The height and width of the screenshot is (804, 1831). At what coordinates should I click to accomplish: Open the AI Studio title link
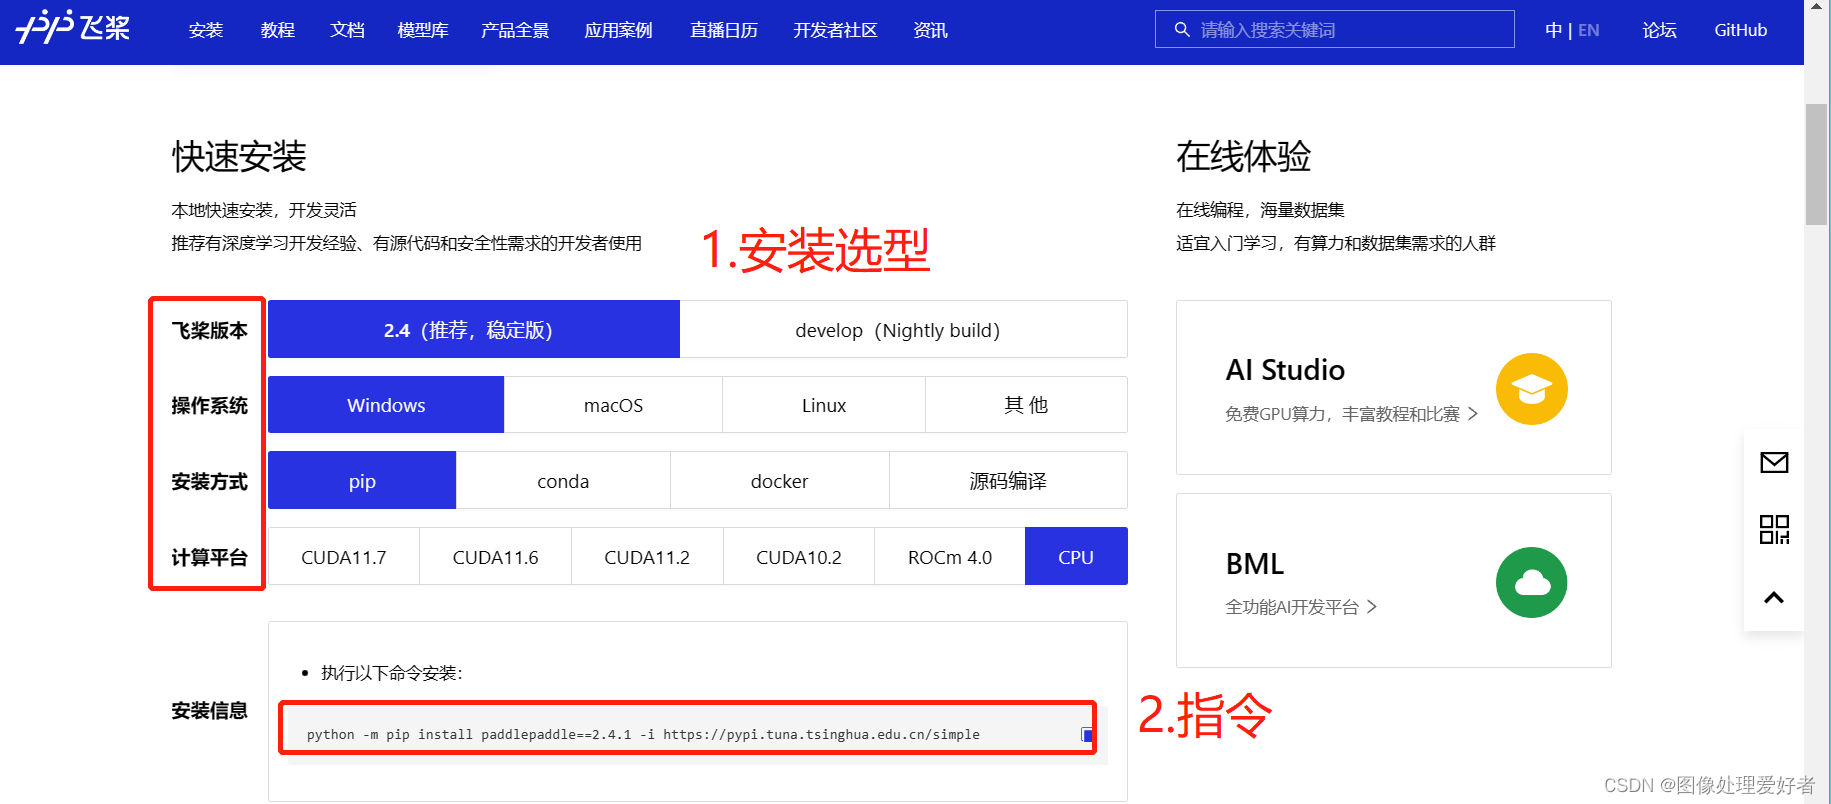click(x=1285, y=370)
